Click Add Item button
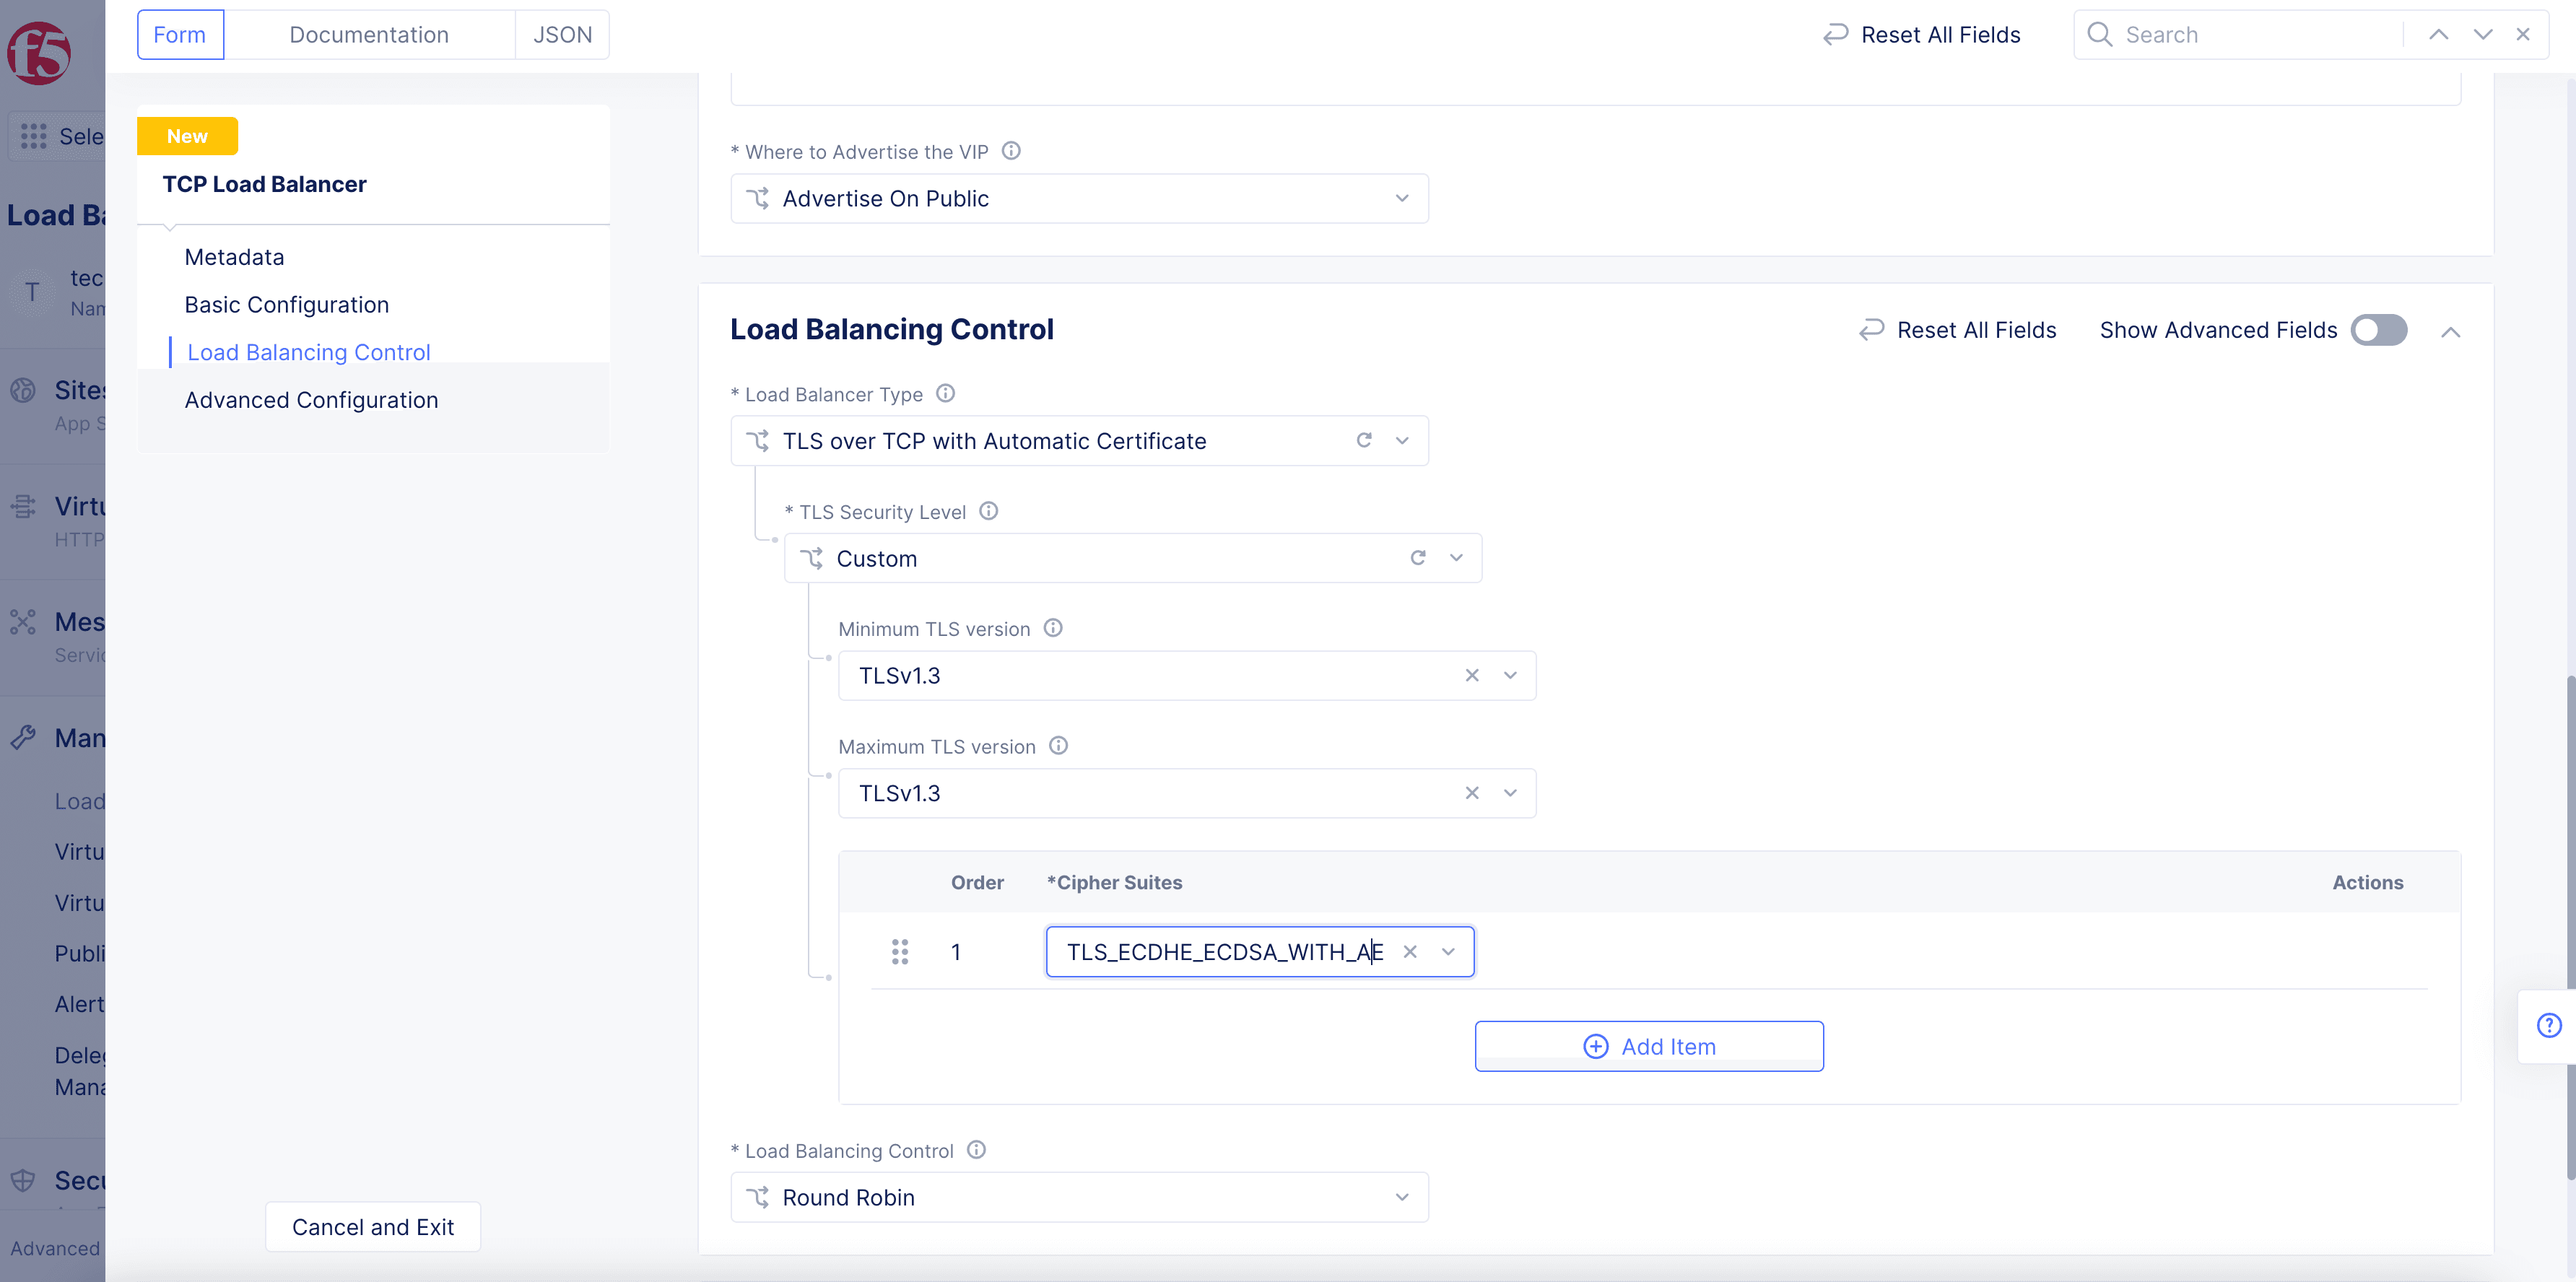This screenshot has width=2576, height=1282. click(1649, 1046)
